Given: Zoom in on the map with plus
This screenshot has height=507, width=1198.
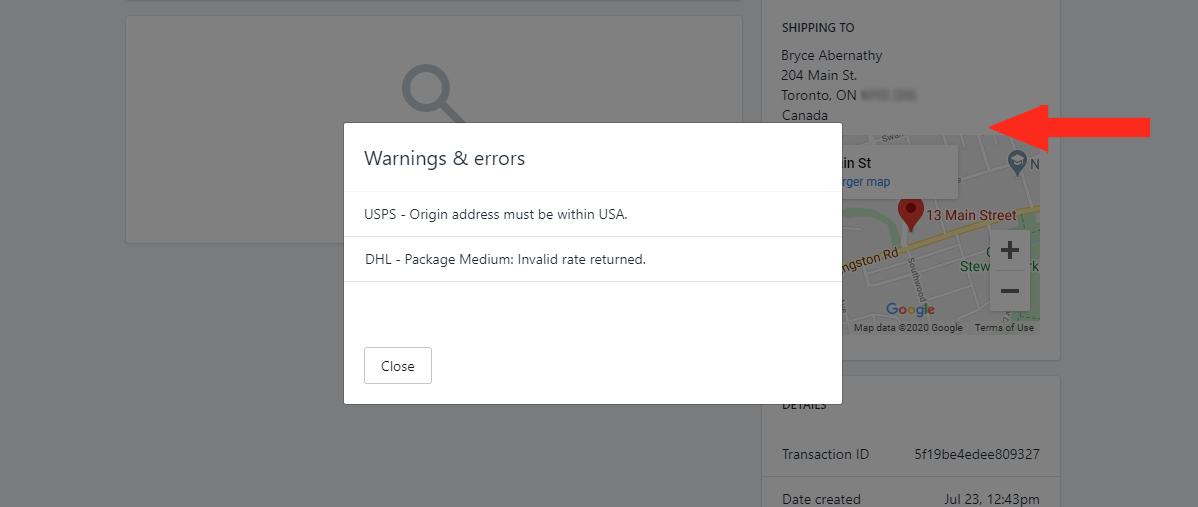Looking at the screenshot, I should tap(1010, 250).
